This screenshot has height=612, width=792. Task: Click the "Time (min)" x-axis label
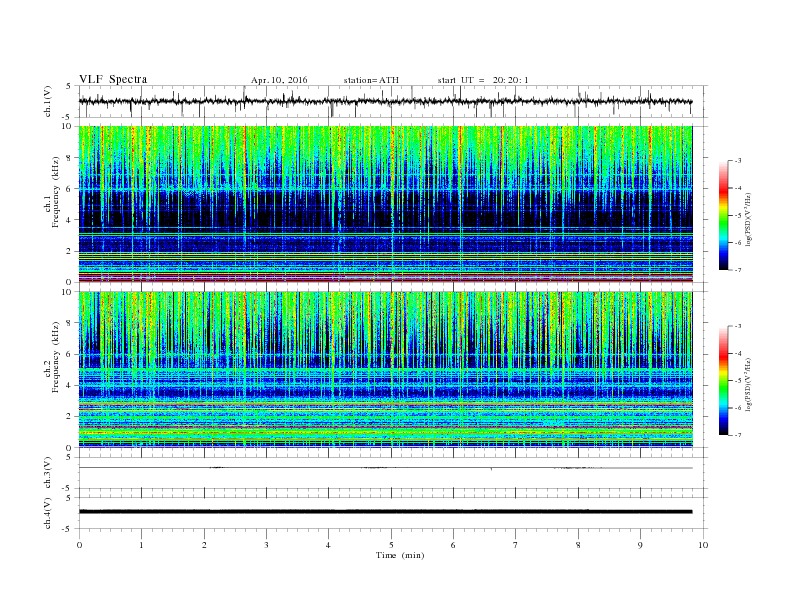[x=400, y=555]
